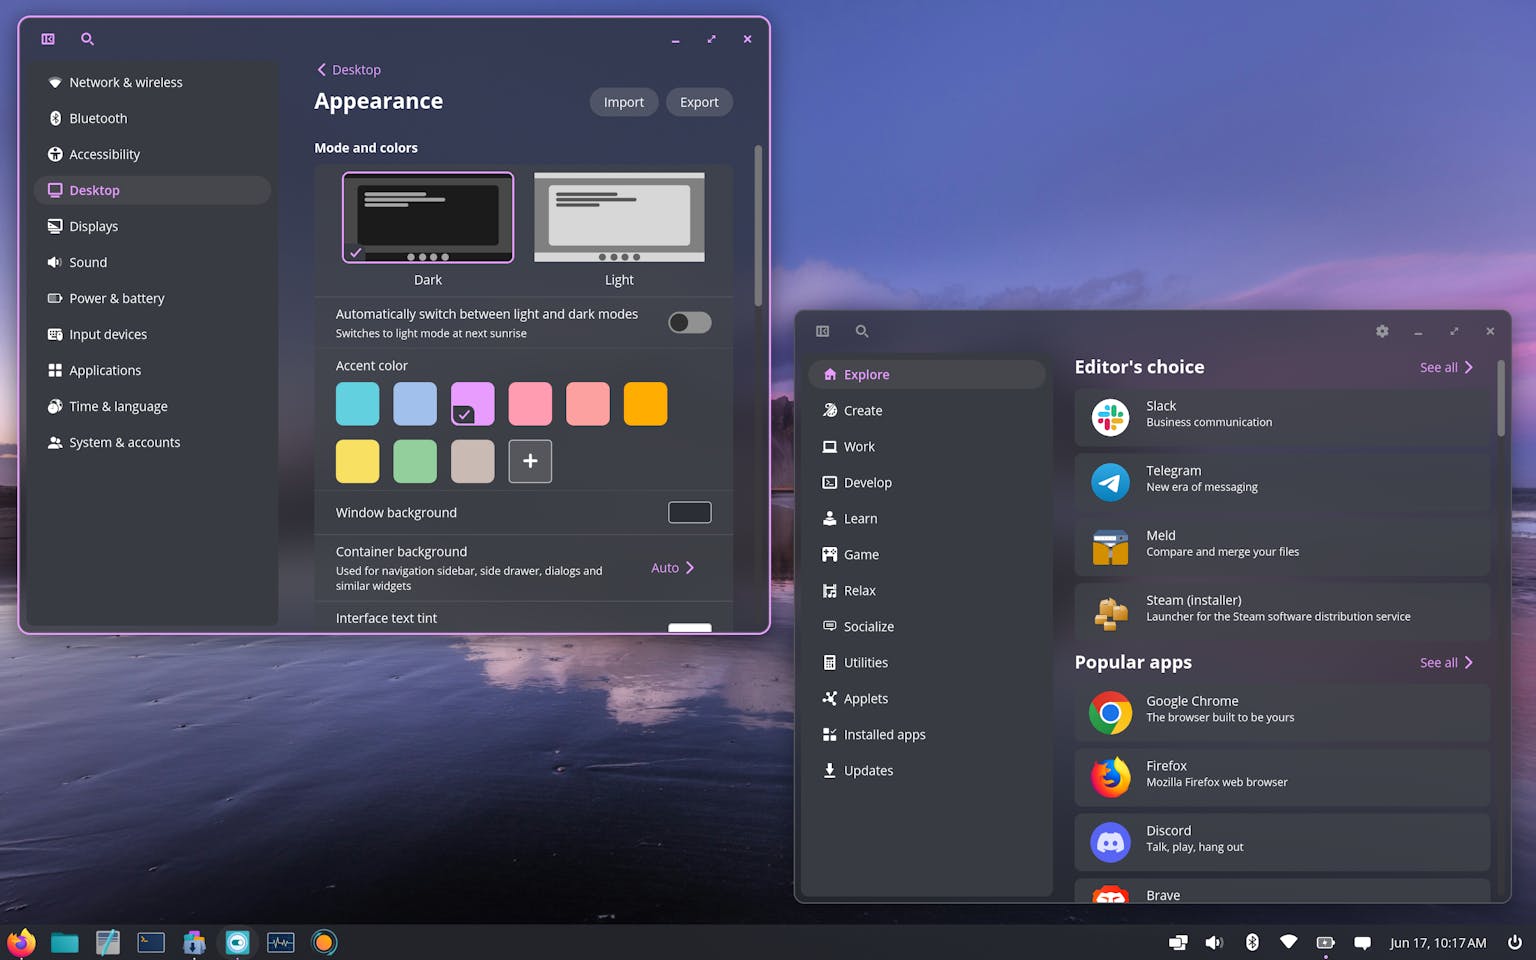Enable automatic light and dark switching
Screen dimensions: 1536x960
coord(690,322)
